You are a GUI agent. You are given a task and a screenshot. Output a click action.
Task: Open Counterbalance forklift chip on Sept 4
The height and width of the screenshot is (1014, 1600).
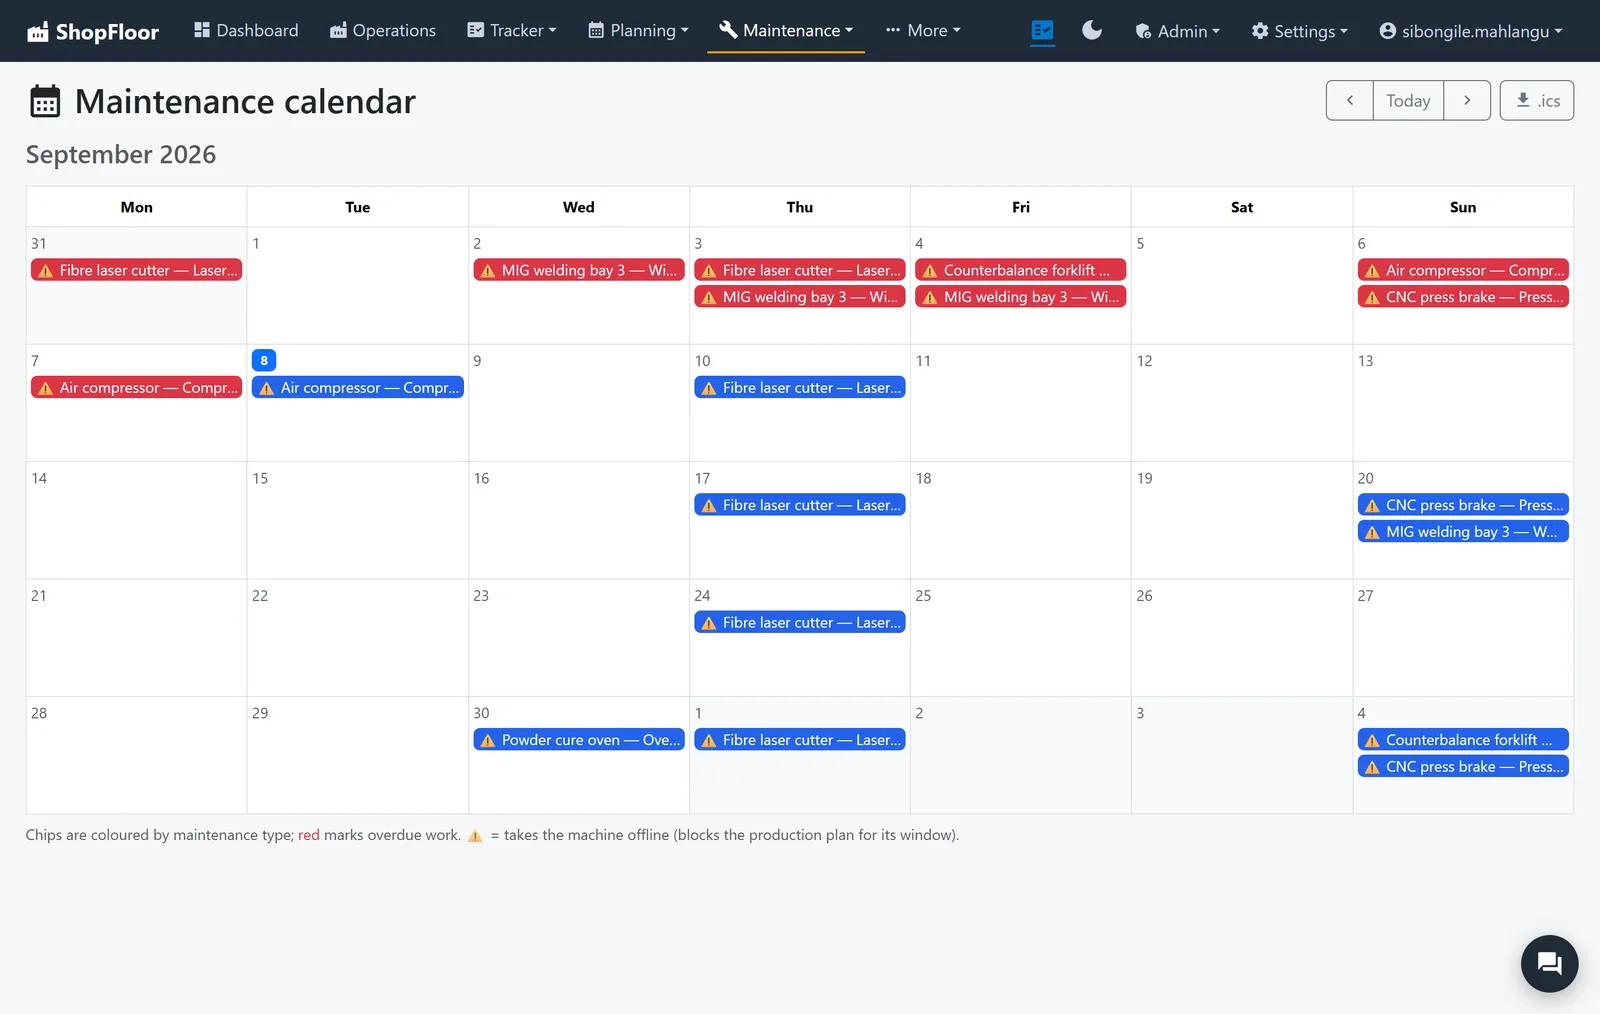(x=1021, y=270)
